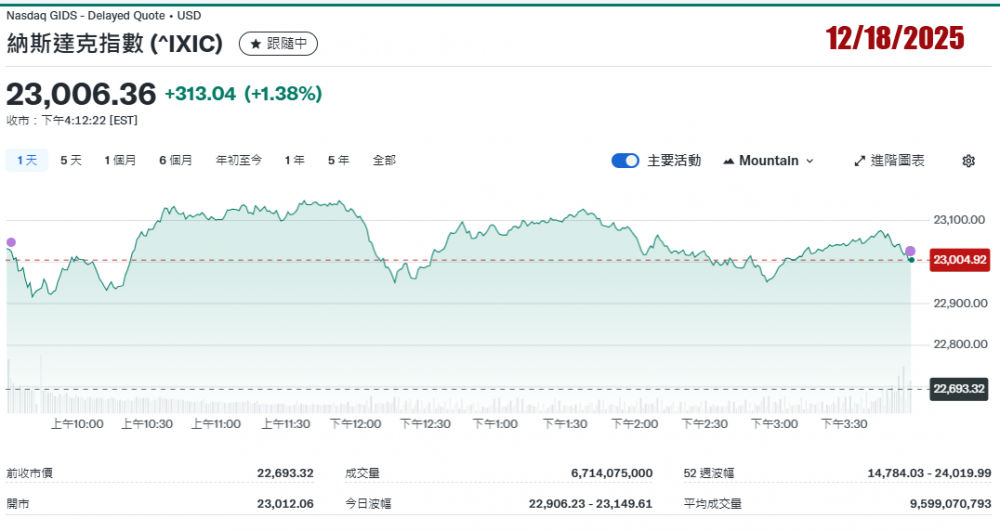Select the 1天 range tab
Image resolution: width=1000 pixels, height=531 pixels.
pyautogui.click(x=26, y=160)
